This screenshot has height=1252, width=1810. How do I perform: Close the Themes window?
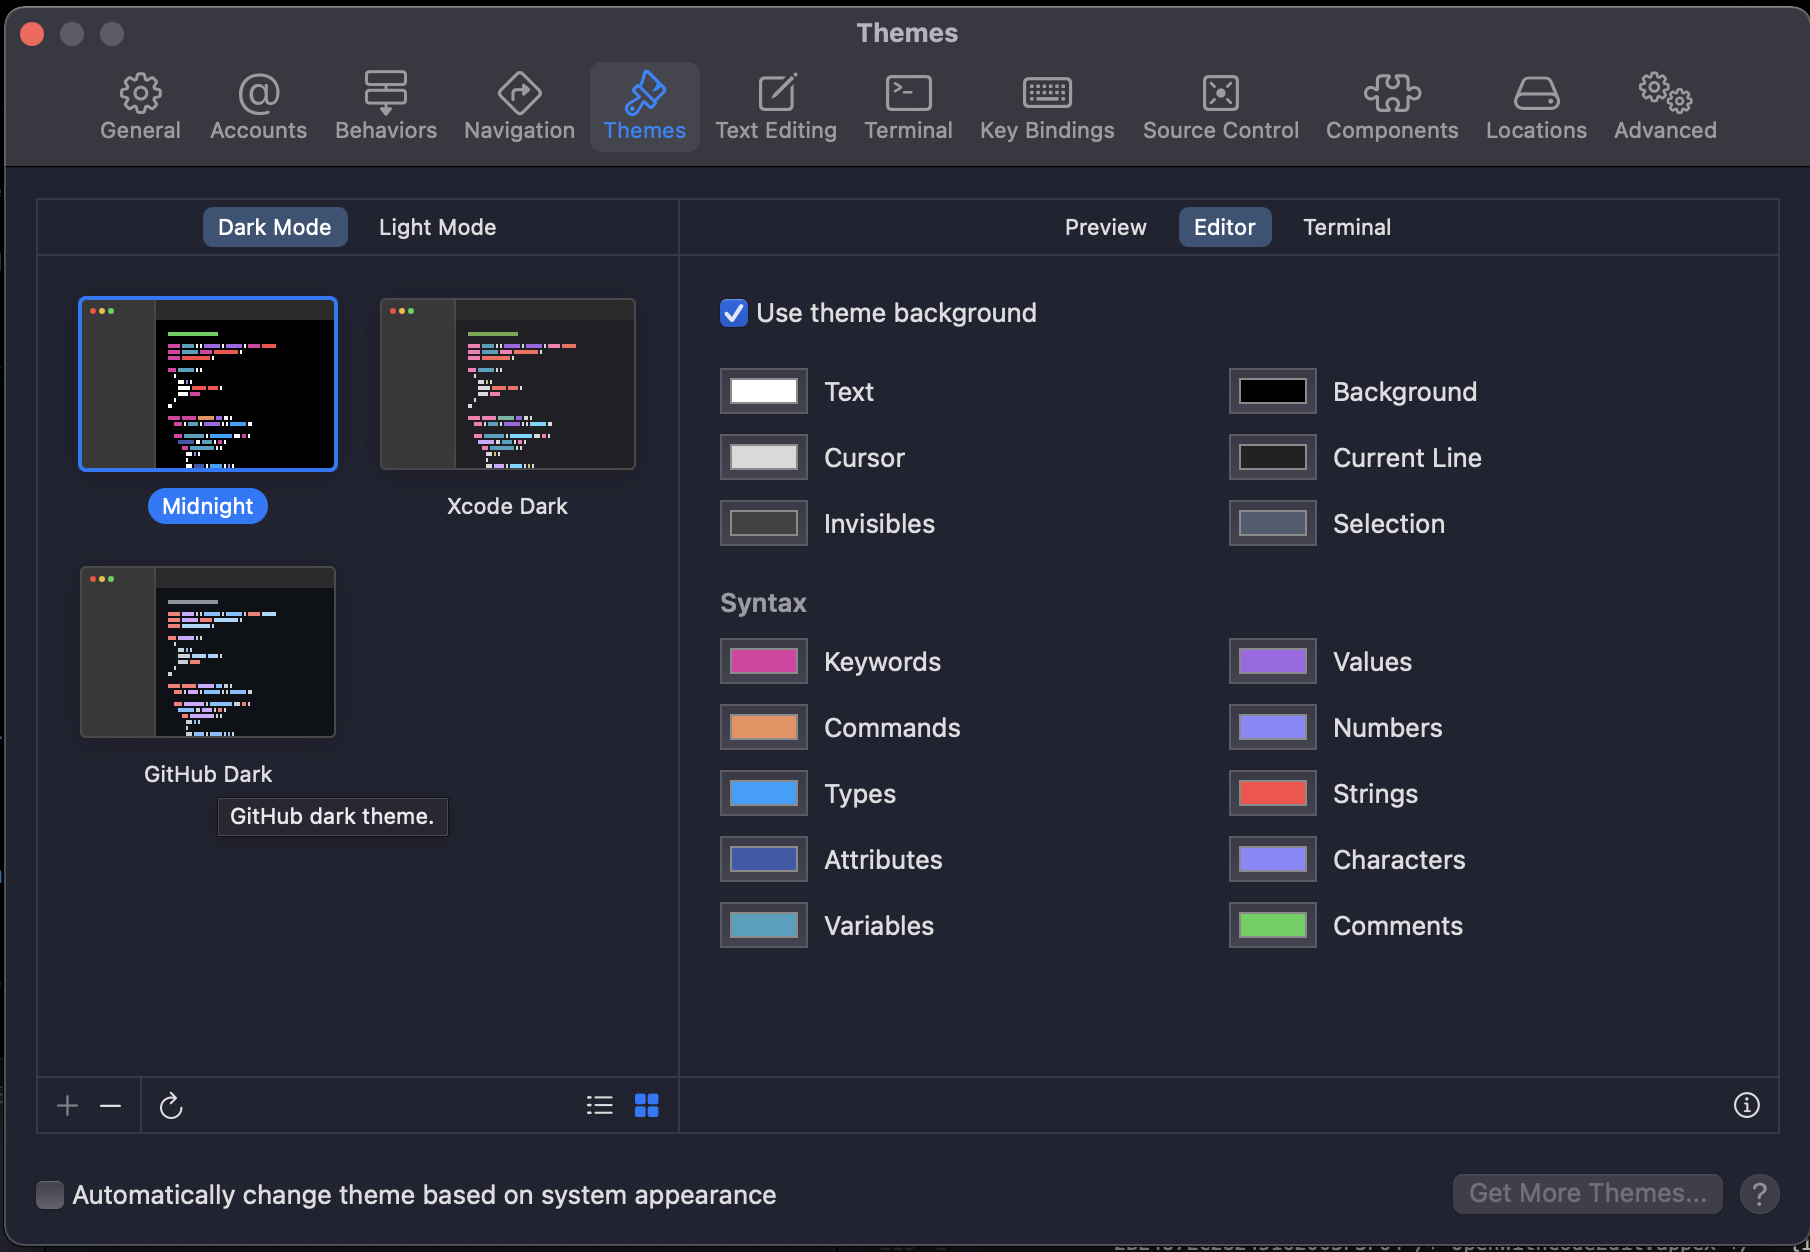tap(32, 34)
